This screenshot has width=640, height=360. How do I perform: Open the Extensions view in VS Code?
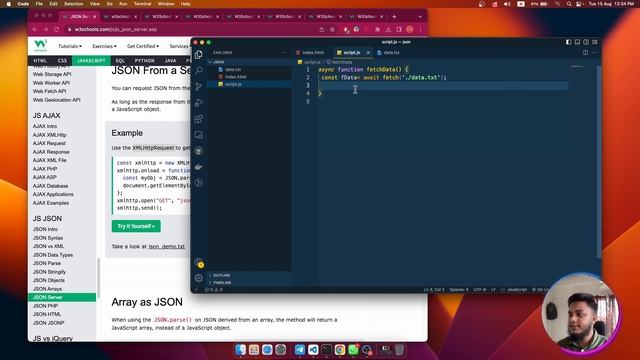point(199,119)
